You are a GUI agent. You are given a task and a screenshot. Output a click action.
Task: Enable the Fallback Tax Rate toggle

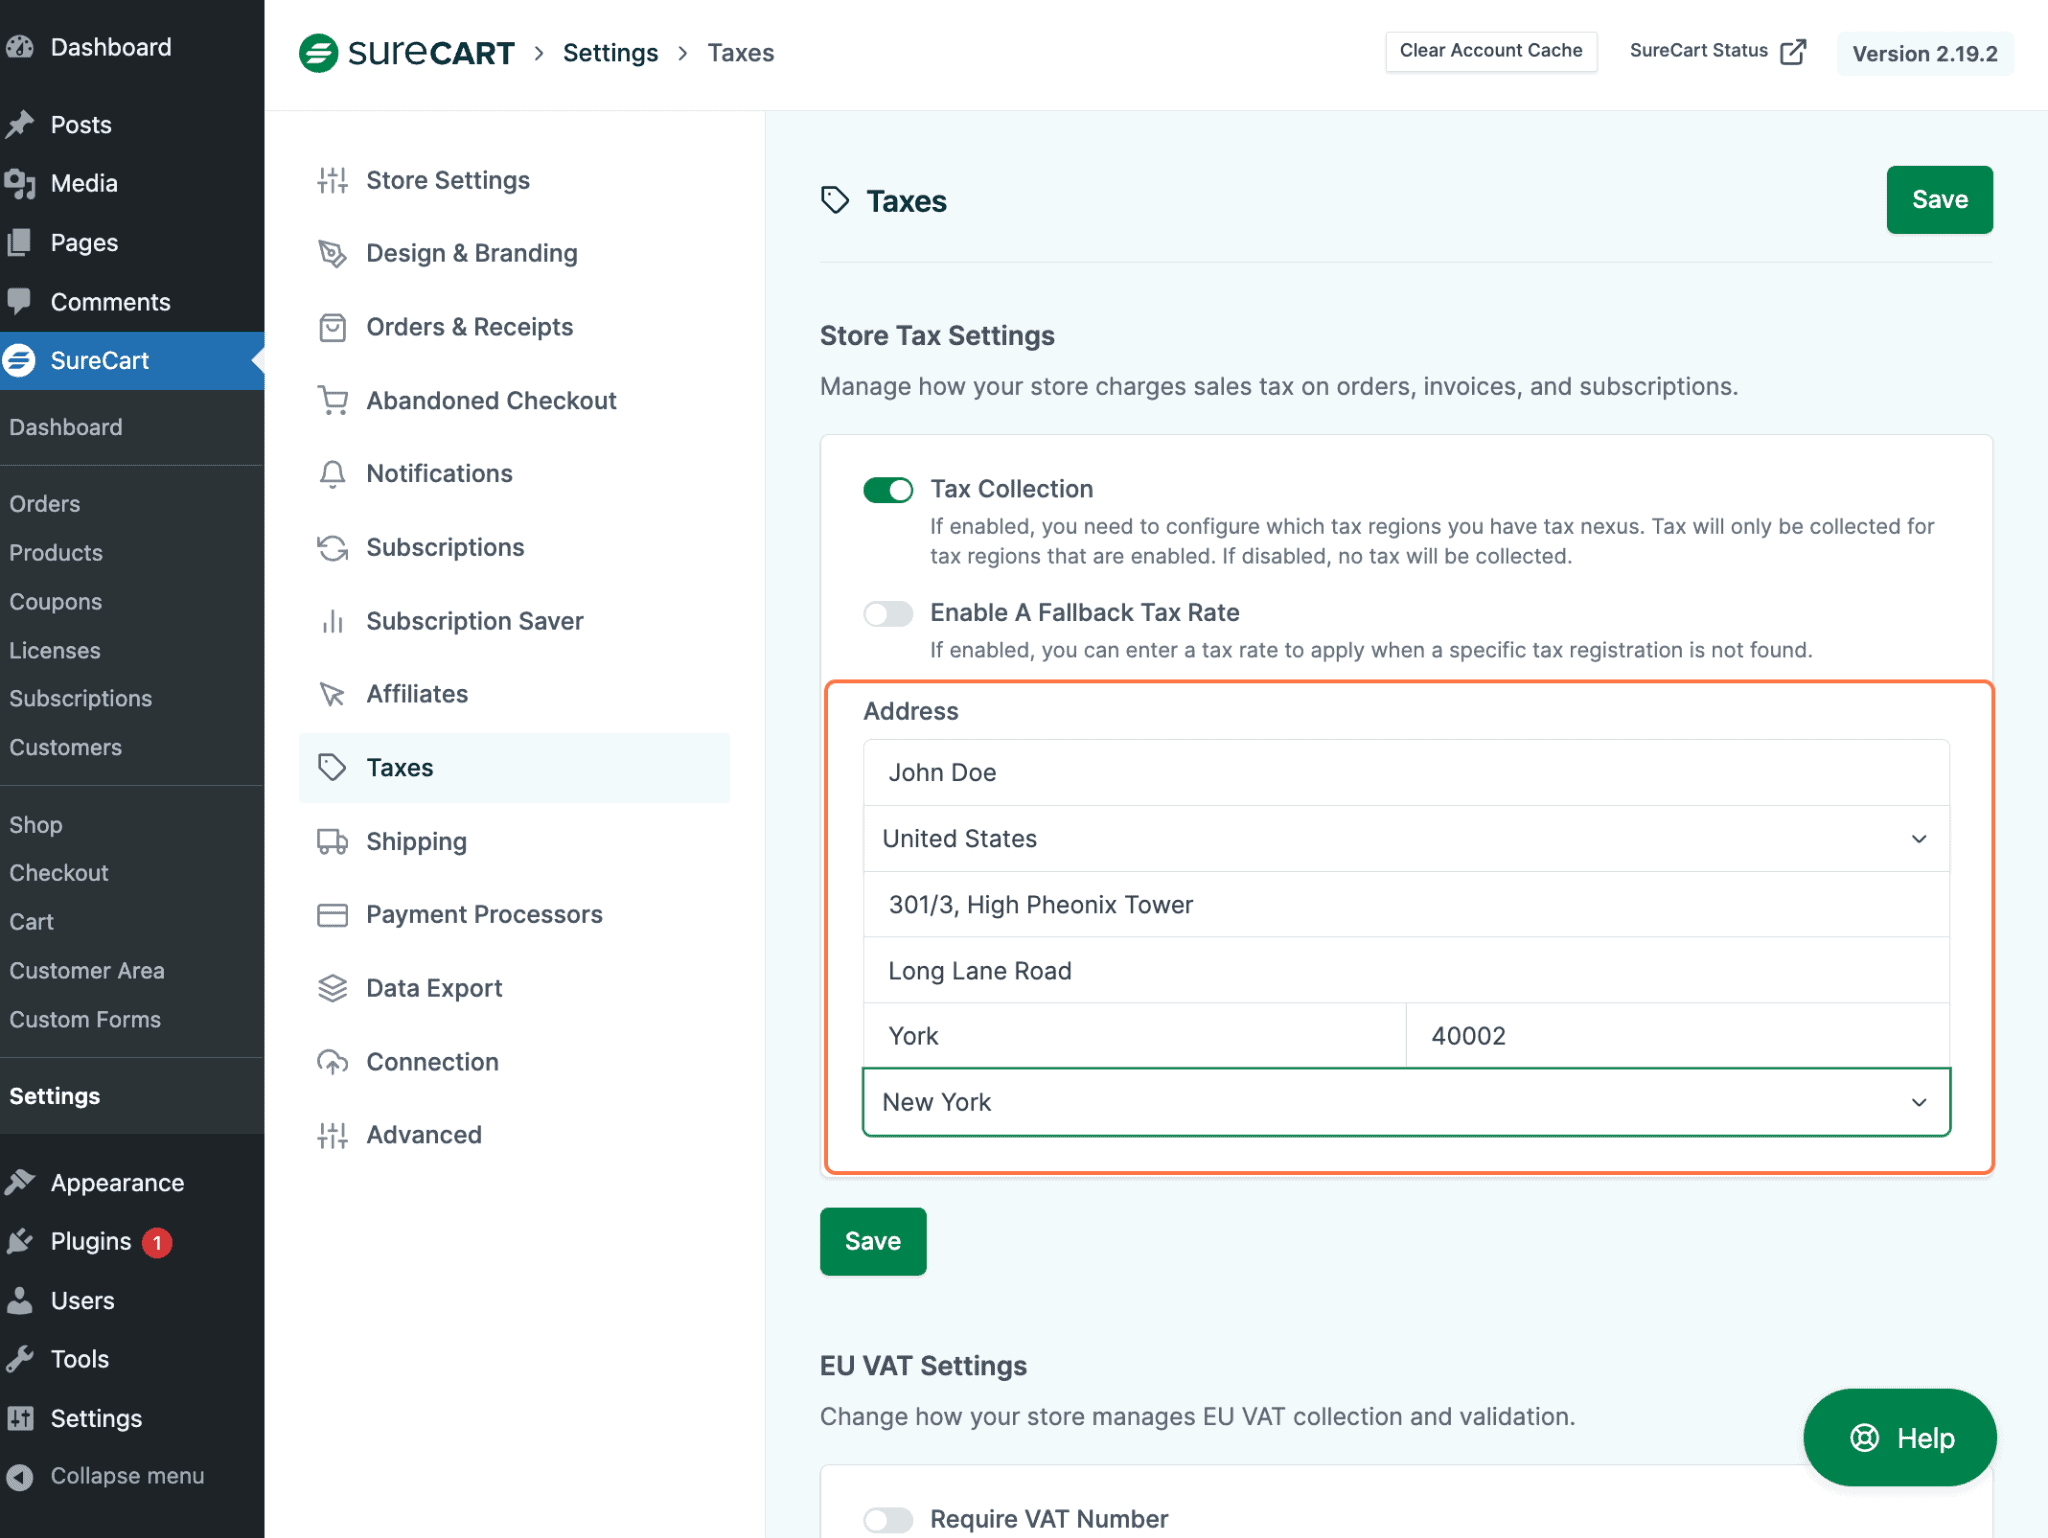[x=888, y=613]
